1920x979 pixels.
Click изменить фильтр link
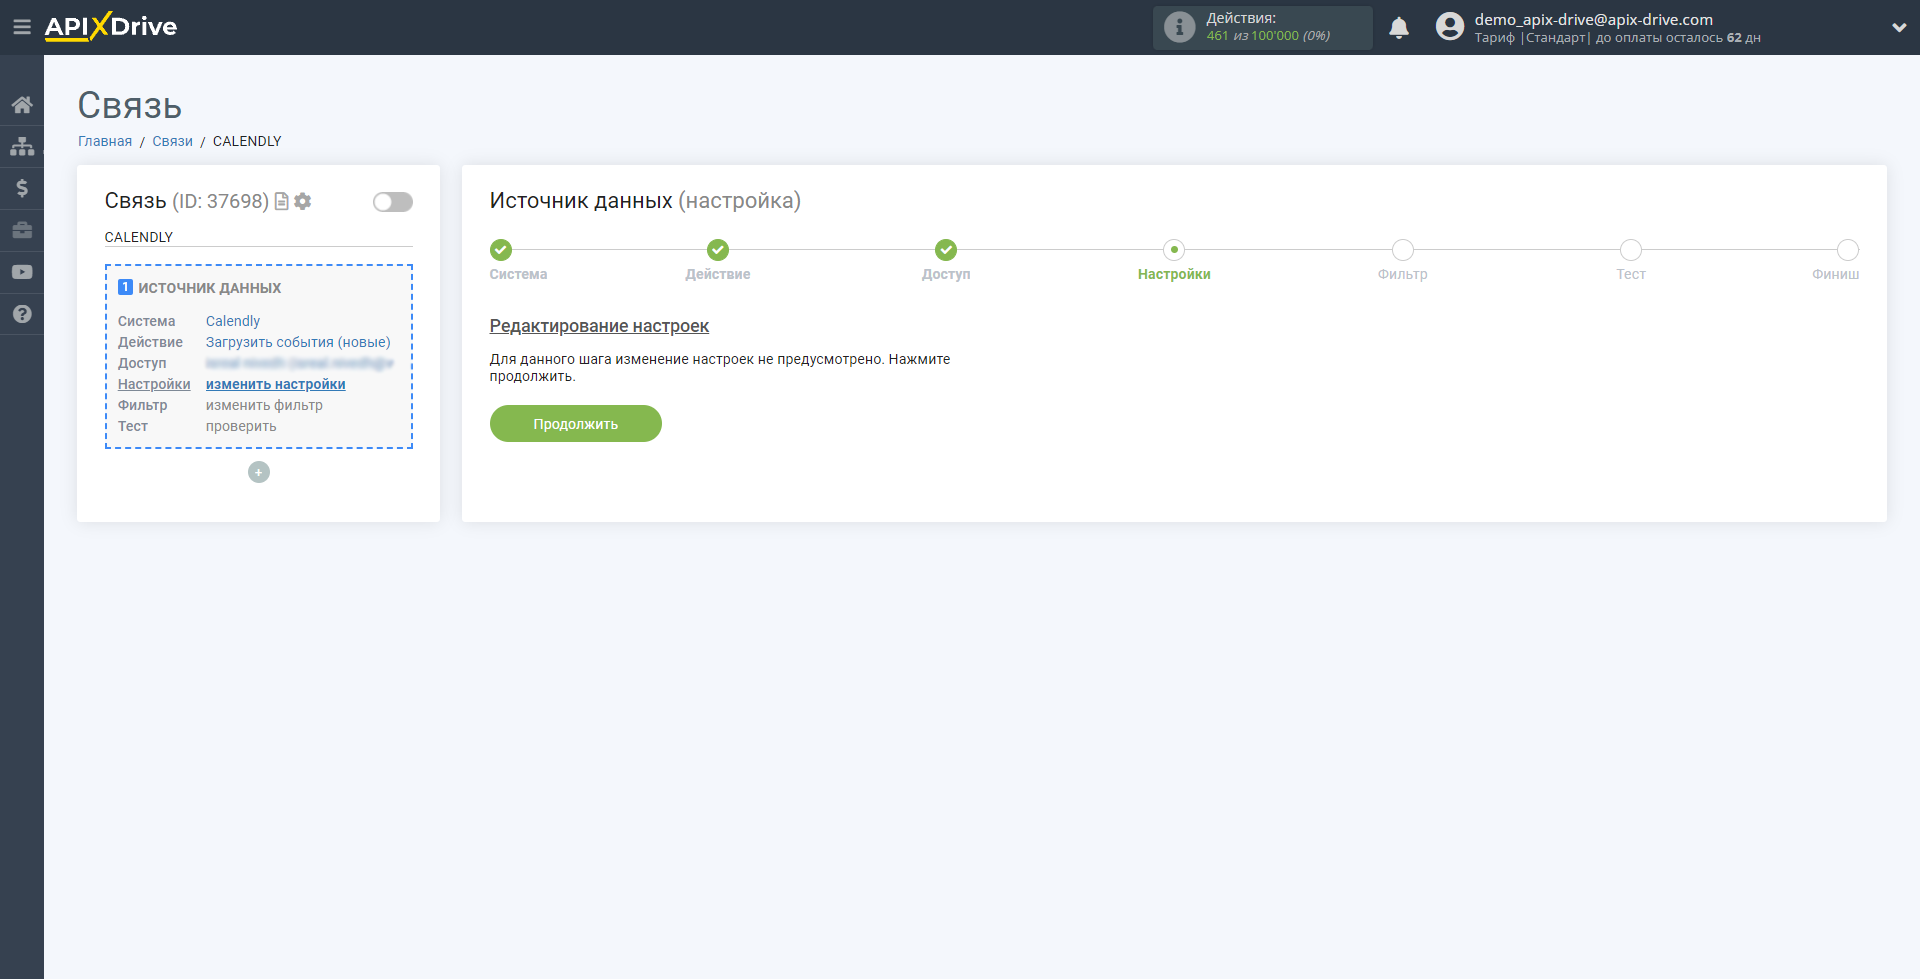[264, 405]
